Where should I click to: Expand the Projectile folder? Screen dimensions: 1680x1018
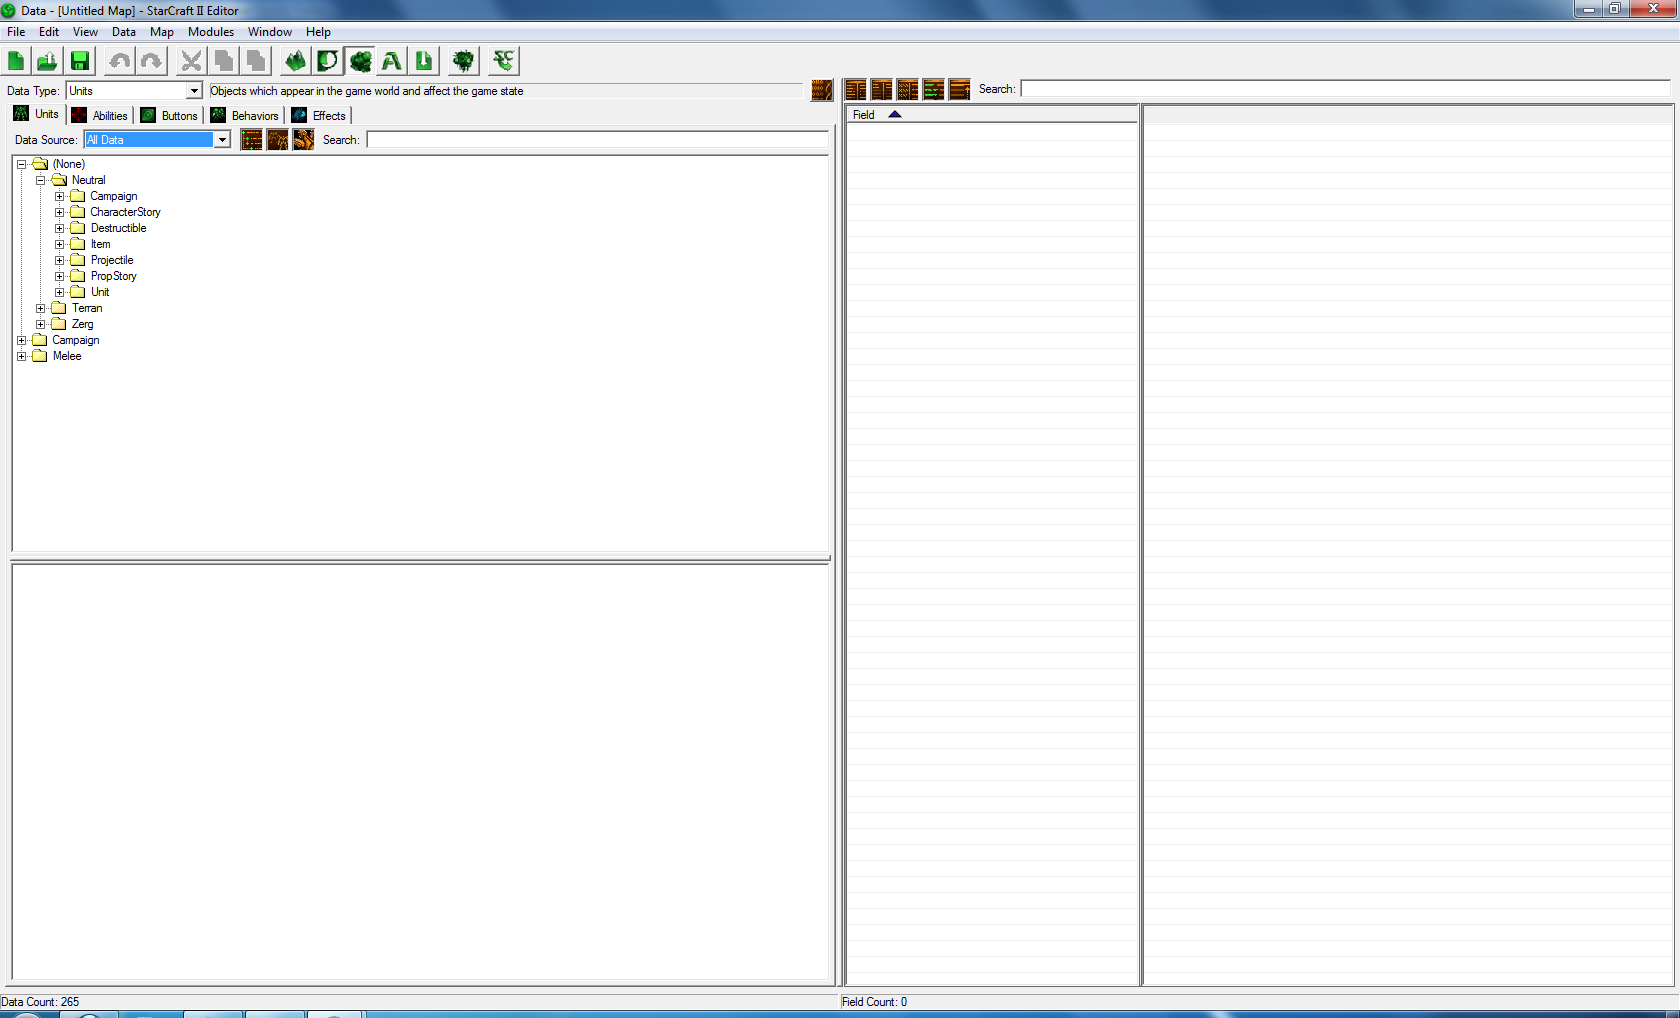59,260
